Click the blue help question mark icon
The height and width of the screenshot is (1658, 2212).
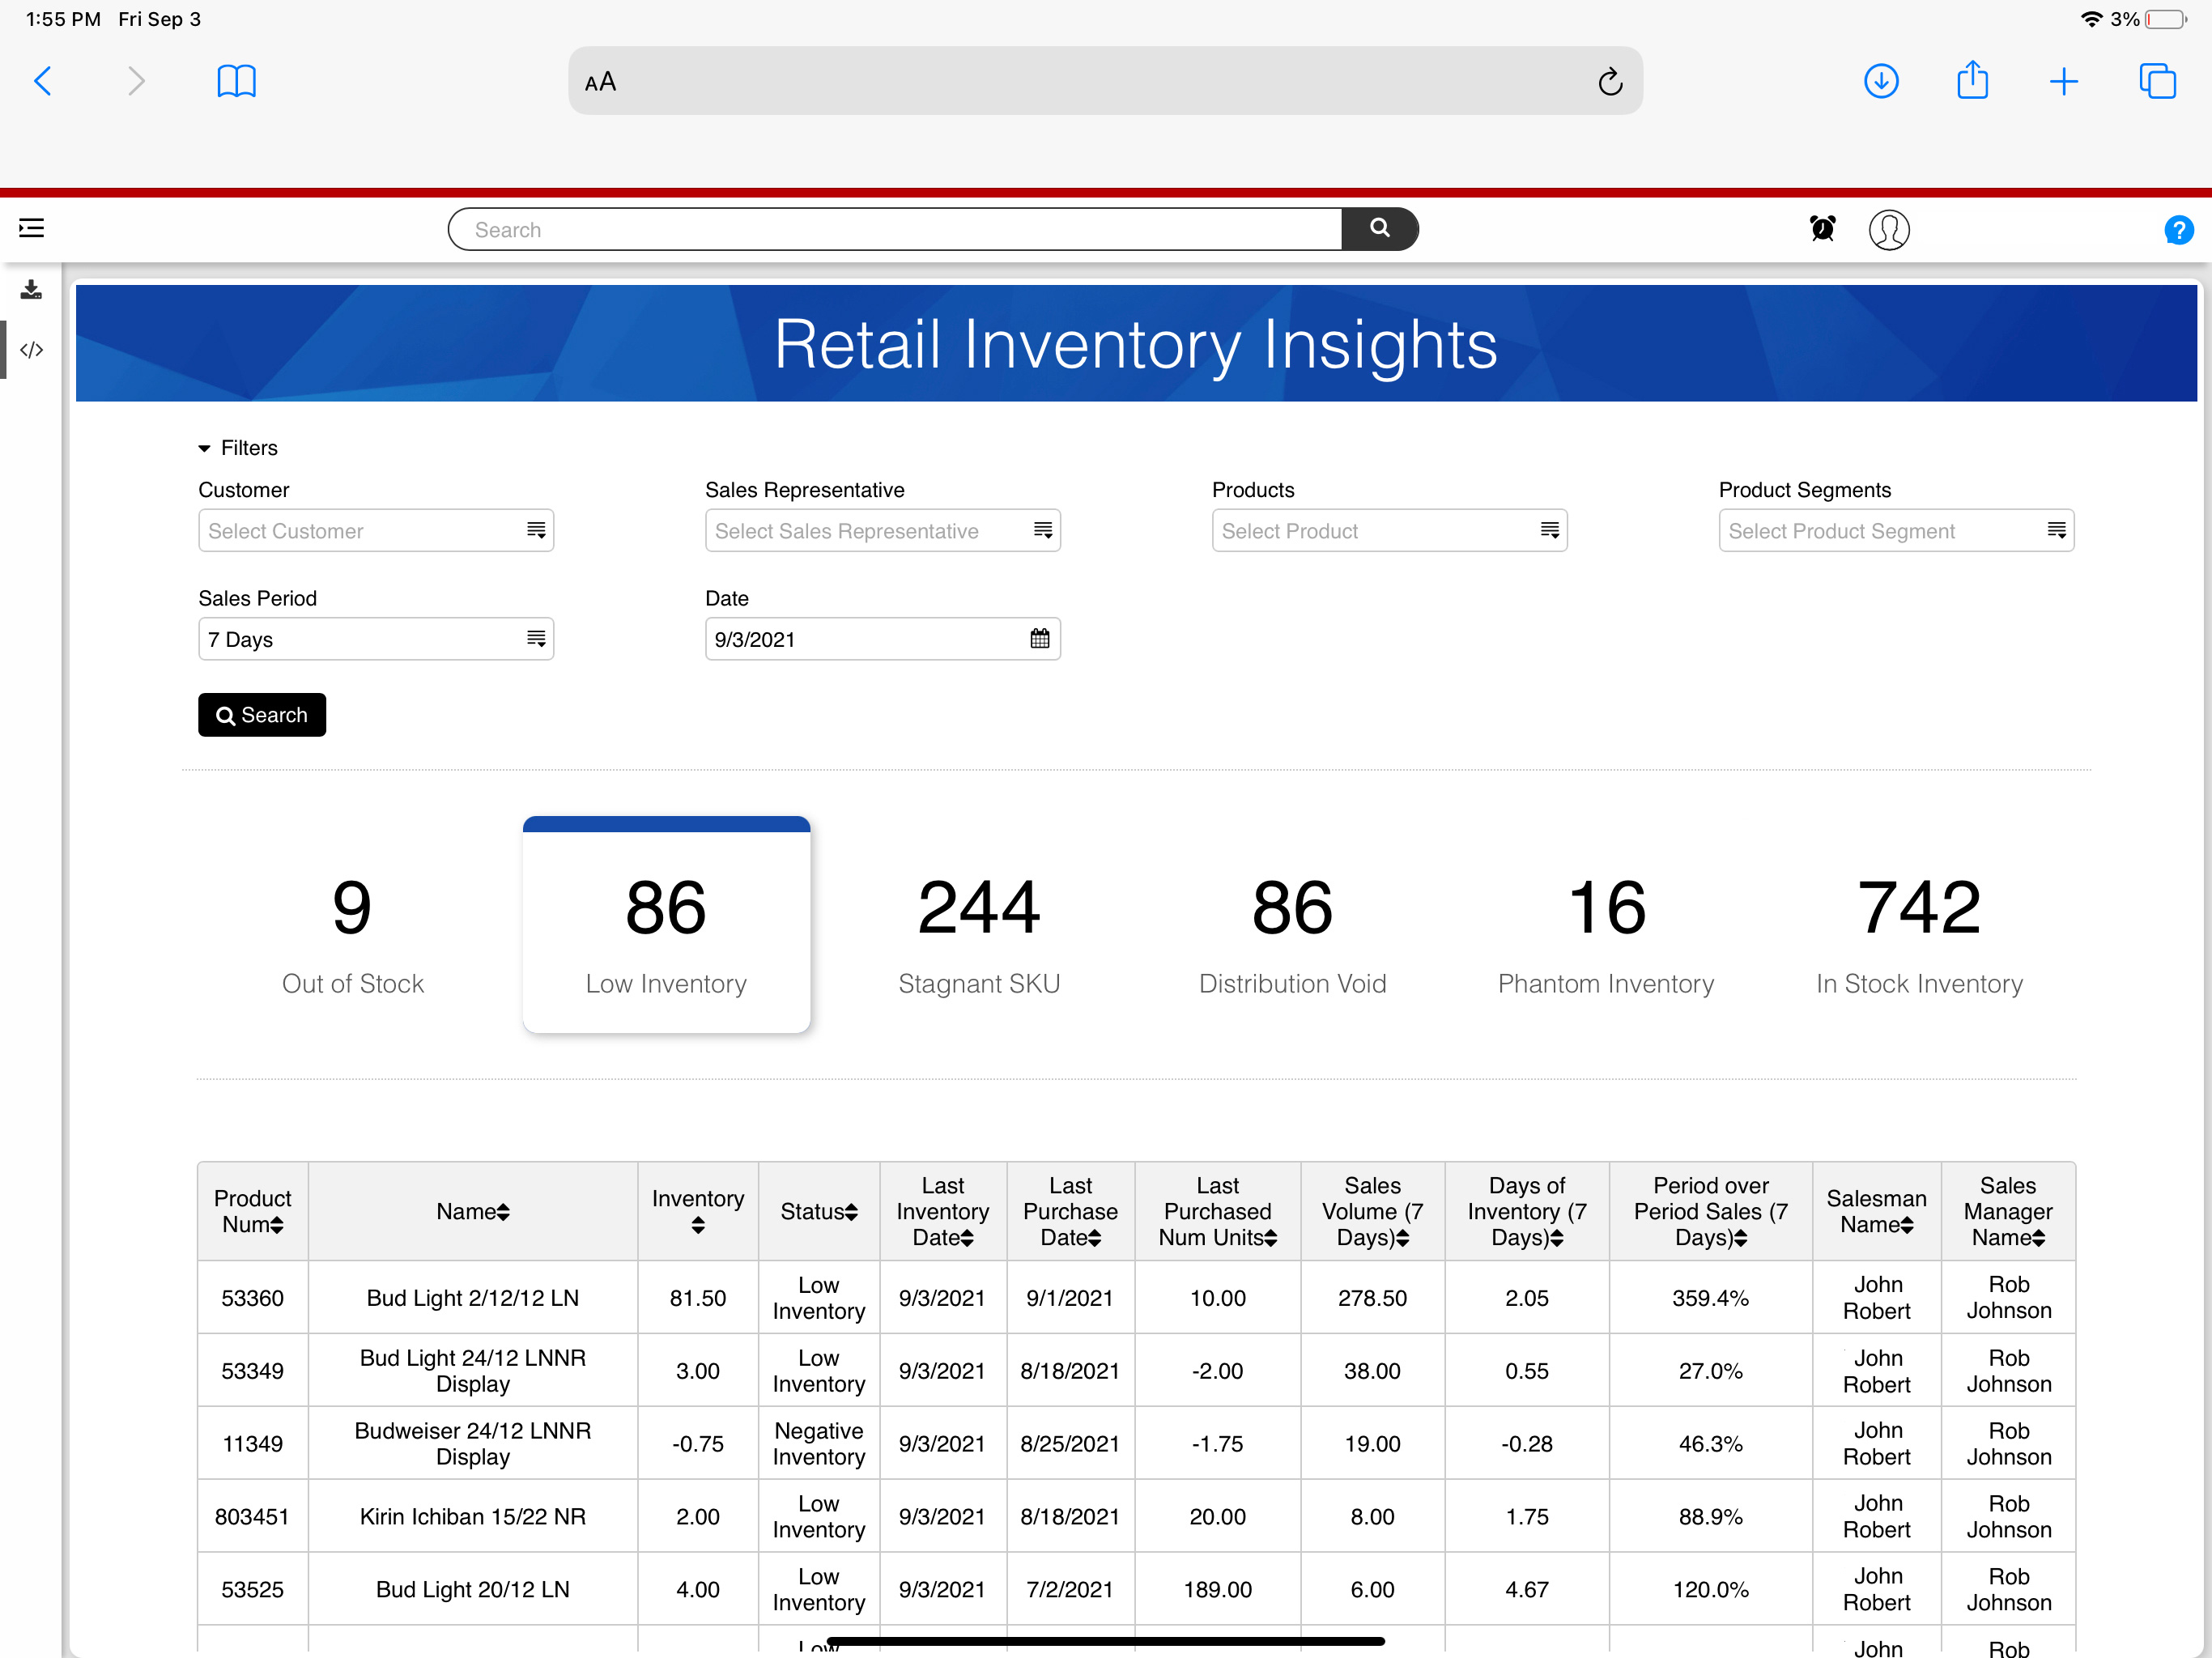click(2178, 230)
